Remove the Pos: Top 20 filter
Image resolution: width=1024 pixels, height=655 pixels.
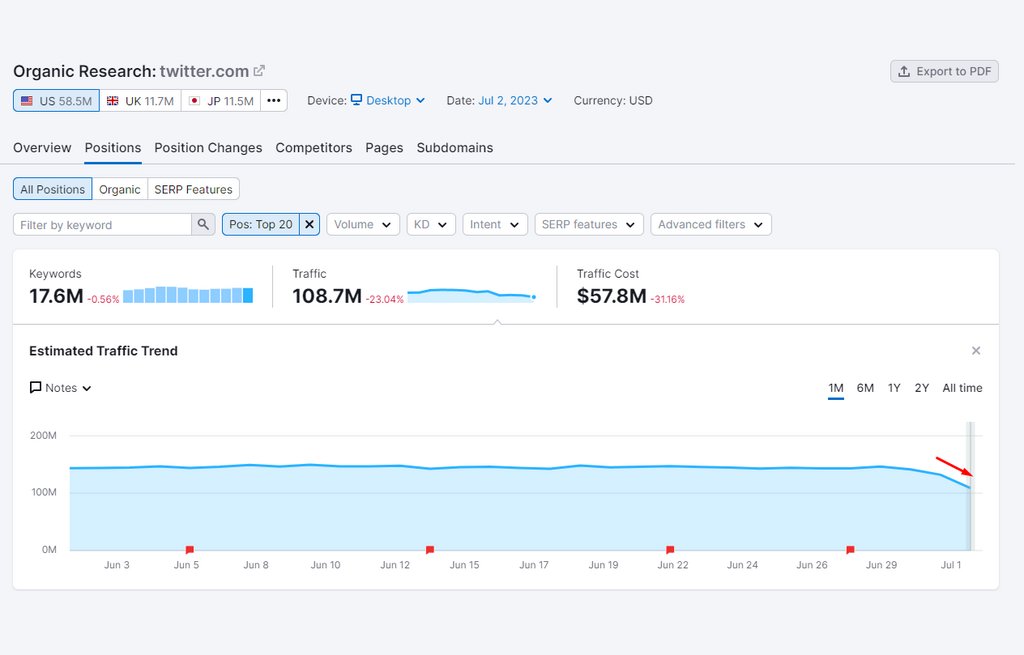click(310, 225)
